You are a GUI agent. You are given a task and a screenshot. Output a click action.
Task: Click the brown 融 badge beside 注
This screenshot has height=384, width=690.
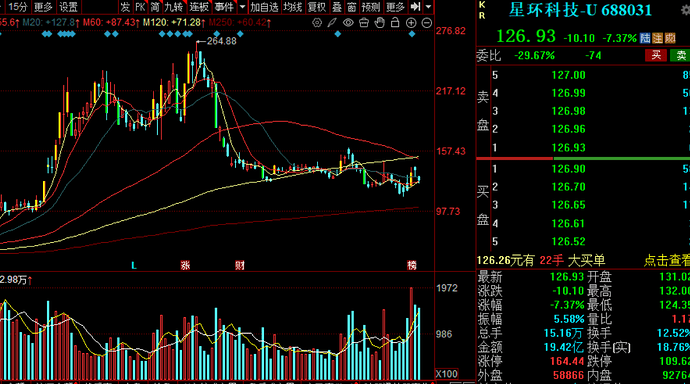(x=670, y=38)
